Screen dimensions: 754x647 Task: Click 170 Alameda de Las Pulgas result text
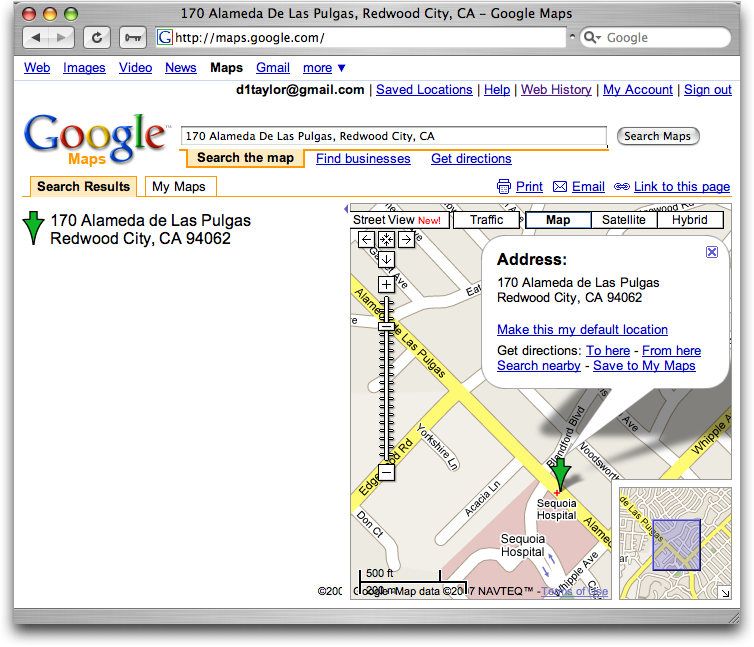(151, 229)
